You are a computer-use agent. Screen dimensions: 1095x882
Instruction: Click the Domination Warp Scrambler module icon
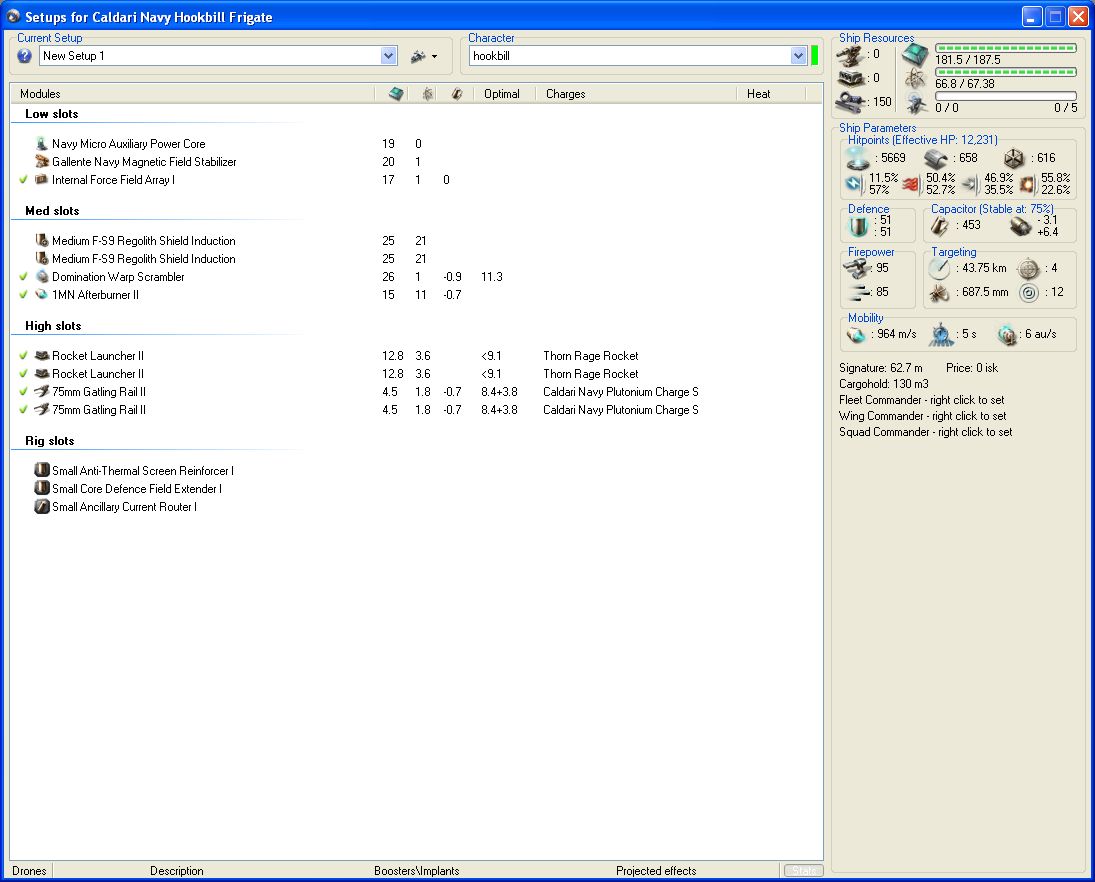(x=42, y=277)
